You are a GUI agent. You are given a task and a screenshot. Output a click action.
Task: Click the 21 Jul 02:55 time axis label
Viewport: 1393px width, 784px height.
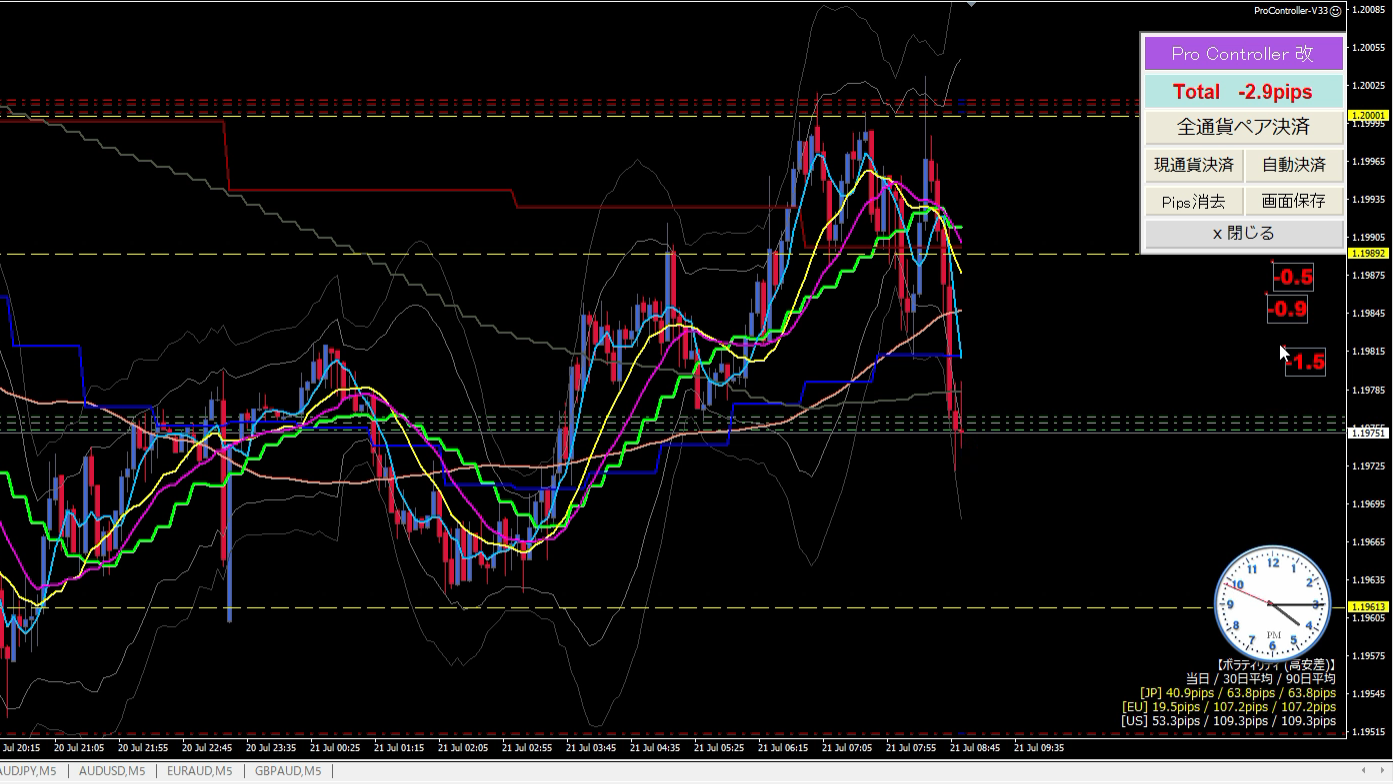[x=527, y=747]
